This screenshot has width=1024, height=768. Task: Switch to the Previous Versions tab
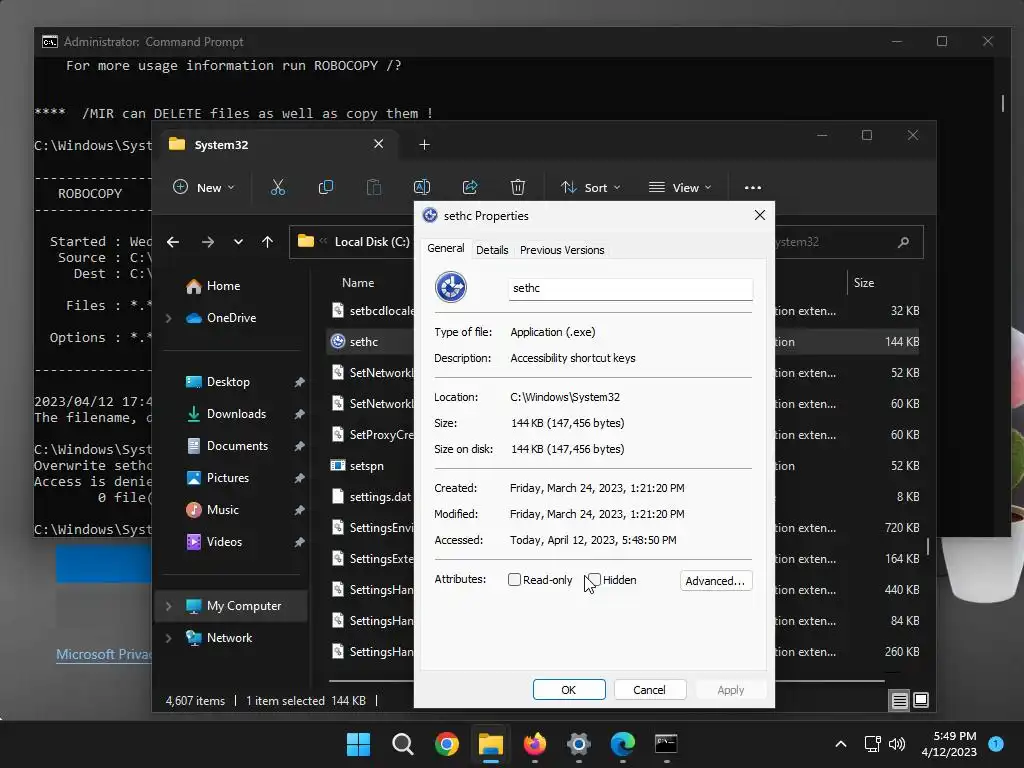(562, 250)
